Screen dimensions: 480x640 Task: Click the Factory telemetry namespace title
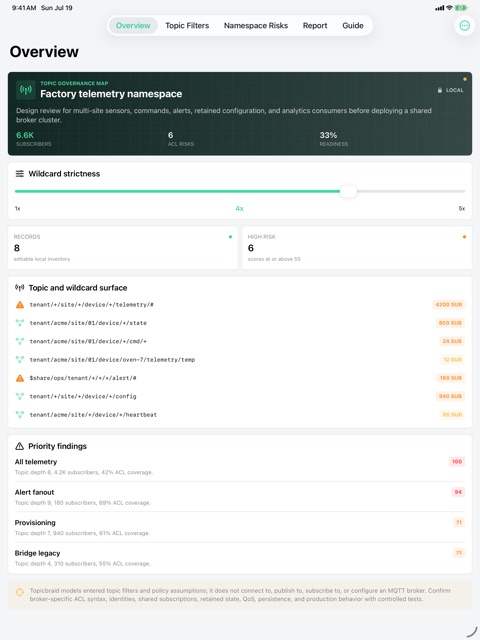tap(111, 94)
